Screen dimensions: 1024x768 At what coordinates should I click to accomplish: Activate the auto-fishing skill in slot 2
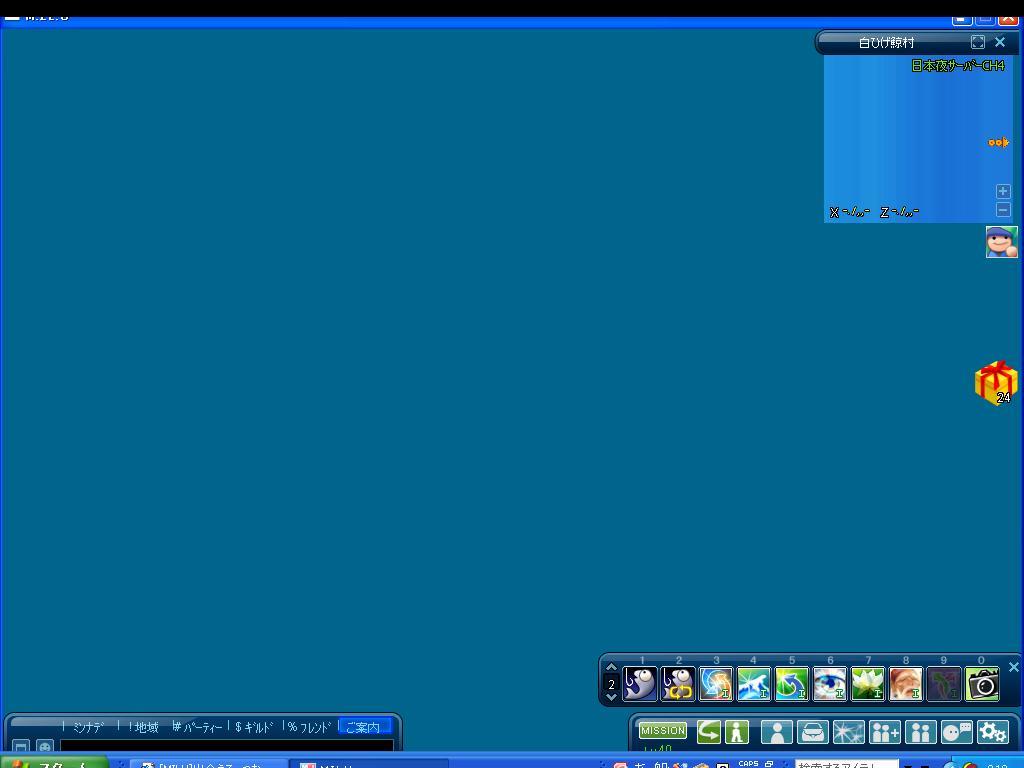pyautogui.click(x=678, y=684)
